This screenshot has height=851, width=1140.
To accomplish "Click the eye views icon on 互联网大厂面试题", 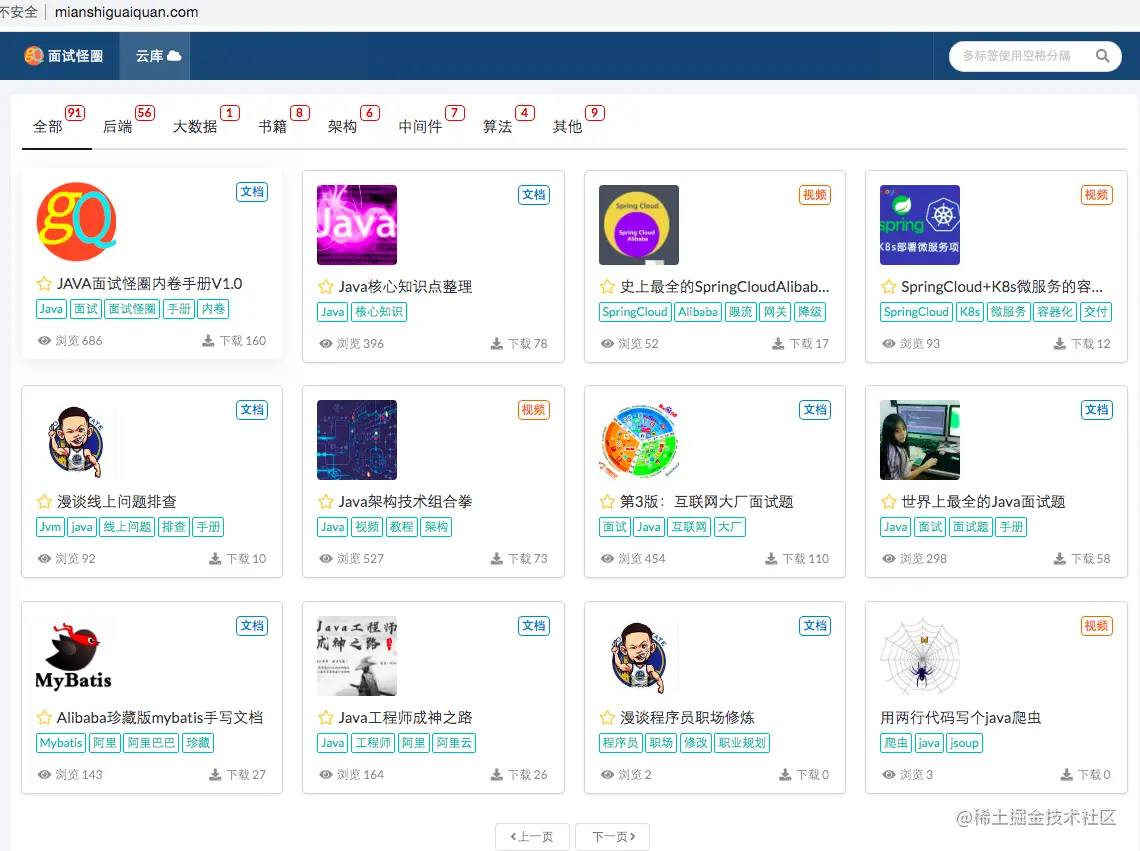I will pyautogui.click(x=607, y=559).
